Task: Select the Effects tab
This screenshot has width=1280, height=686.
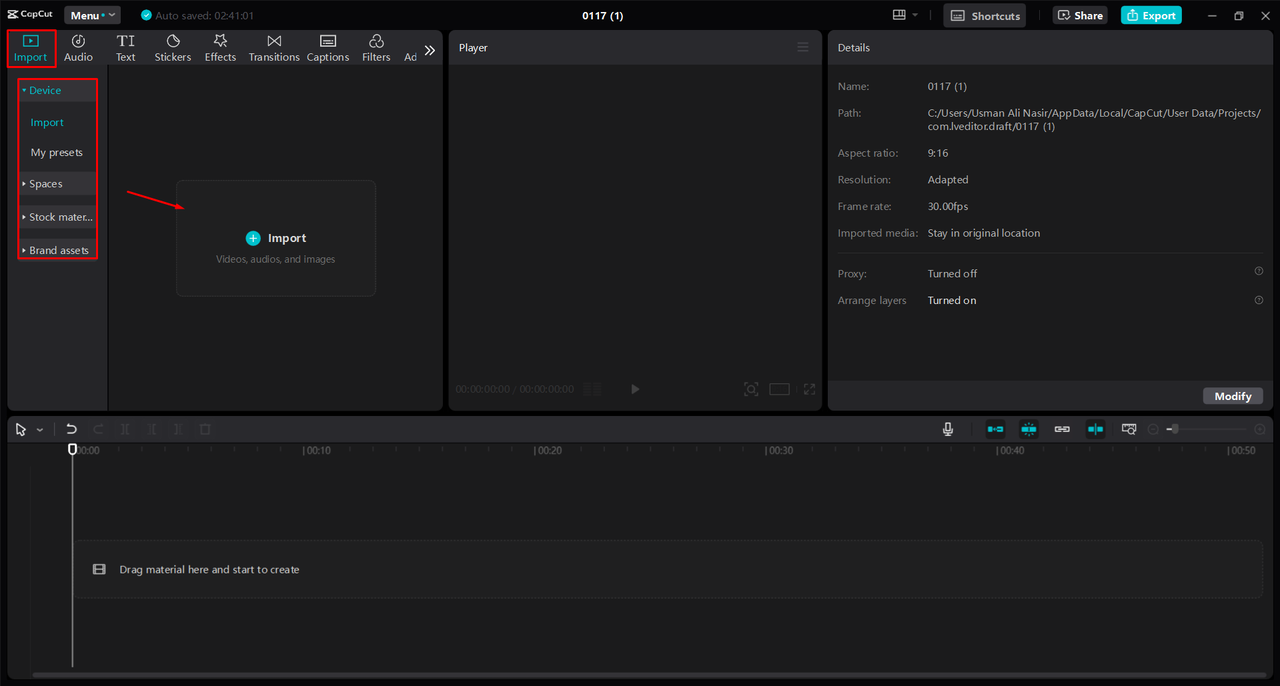Action: pos(220,48)
